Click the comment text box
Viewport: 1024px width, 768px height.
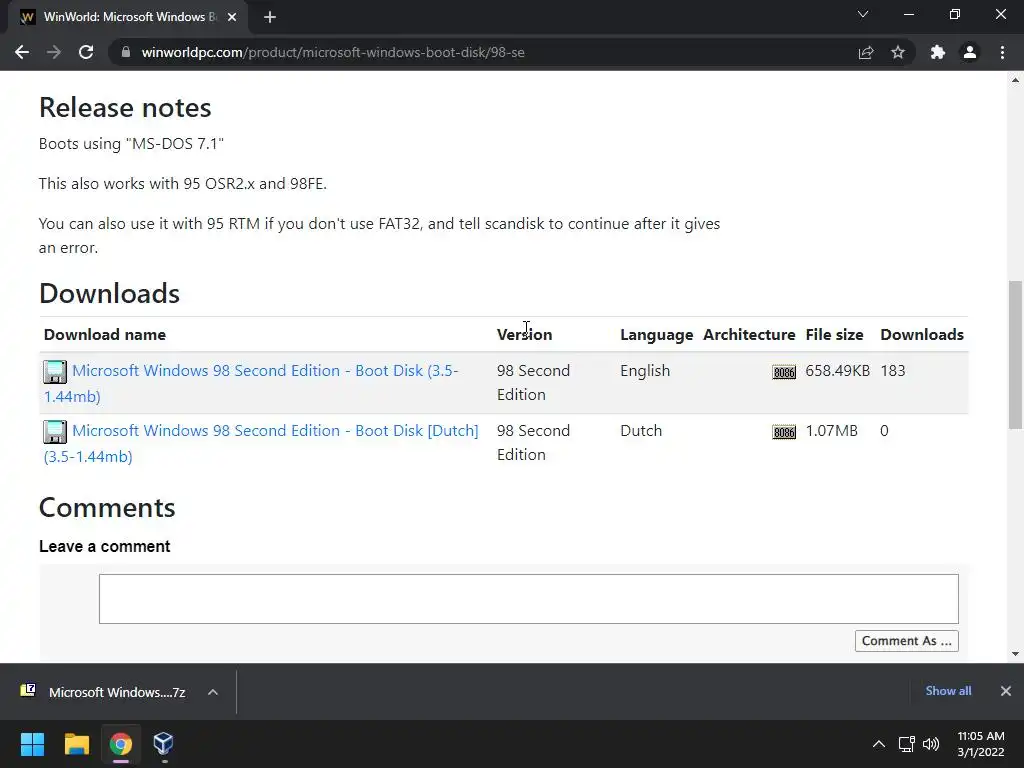pyautogui.click(x=528, y=599)
